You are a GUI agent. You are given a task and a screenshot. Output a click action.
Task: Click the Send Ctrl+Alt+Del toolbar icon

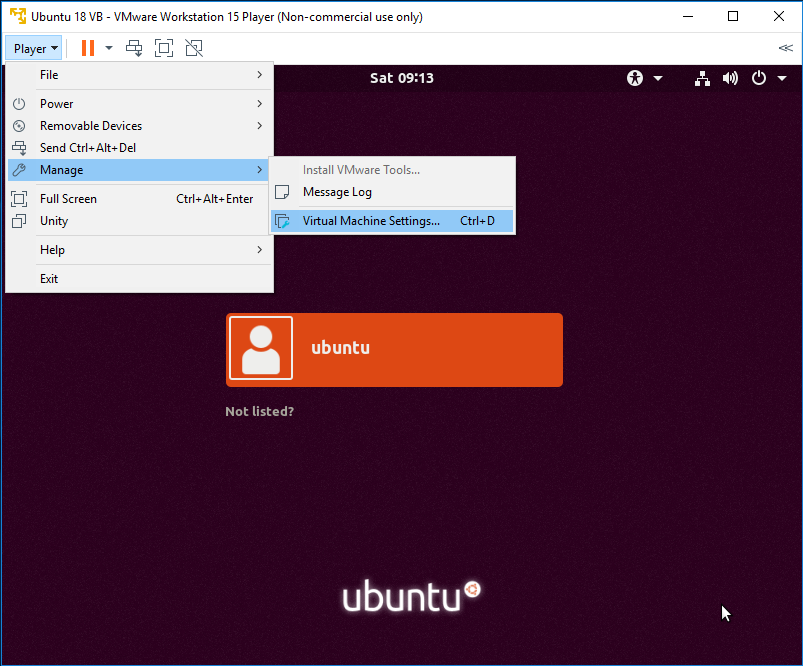pyautogui.click(x=134, y=48)
